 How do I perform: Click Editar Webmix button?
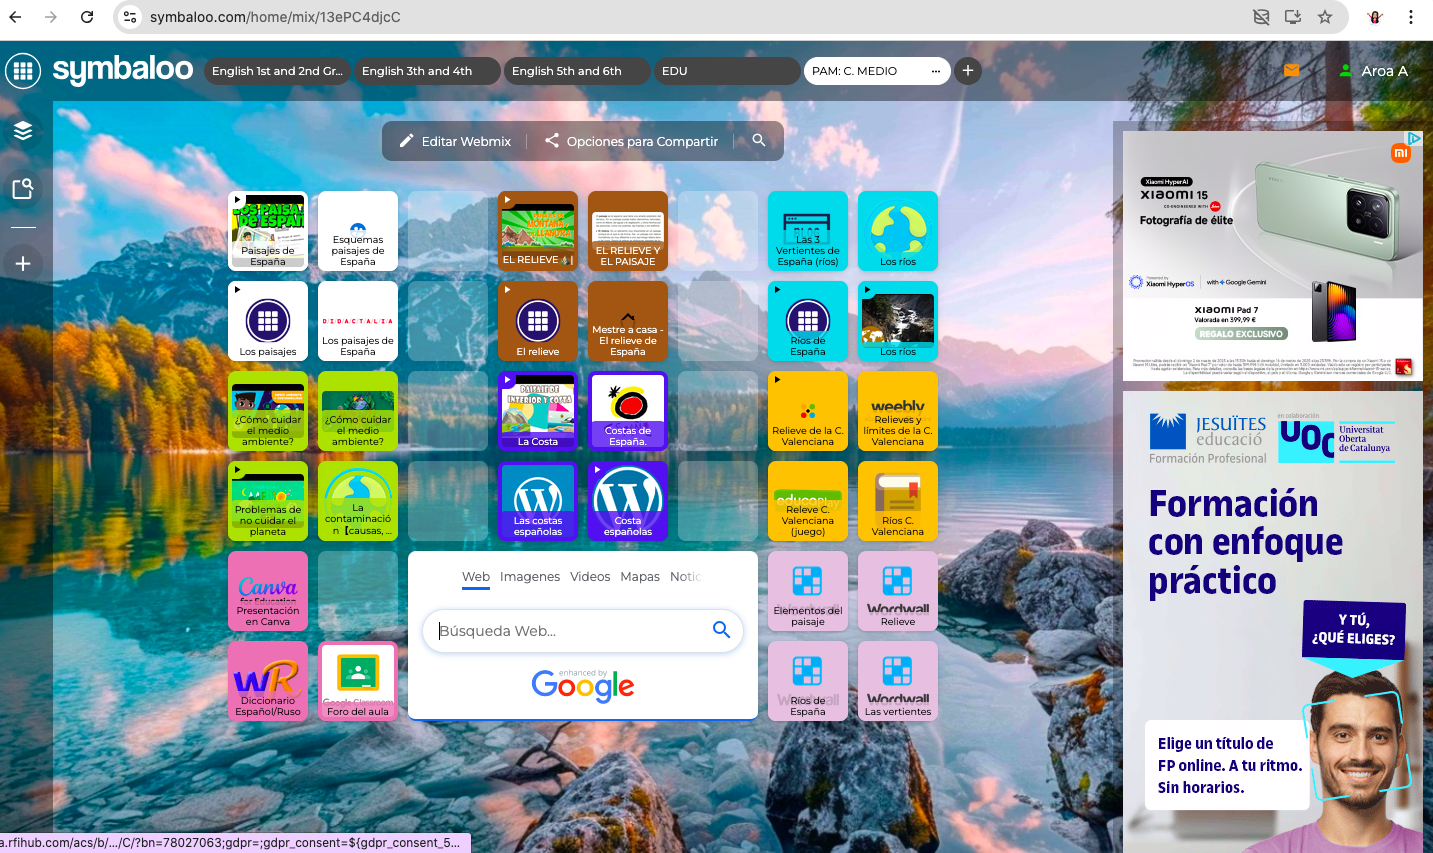455,141
